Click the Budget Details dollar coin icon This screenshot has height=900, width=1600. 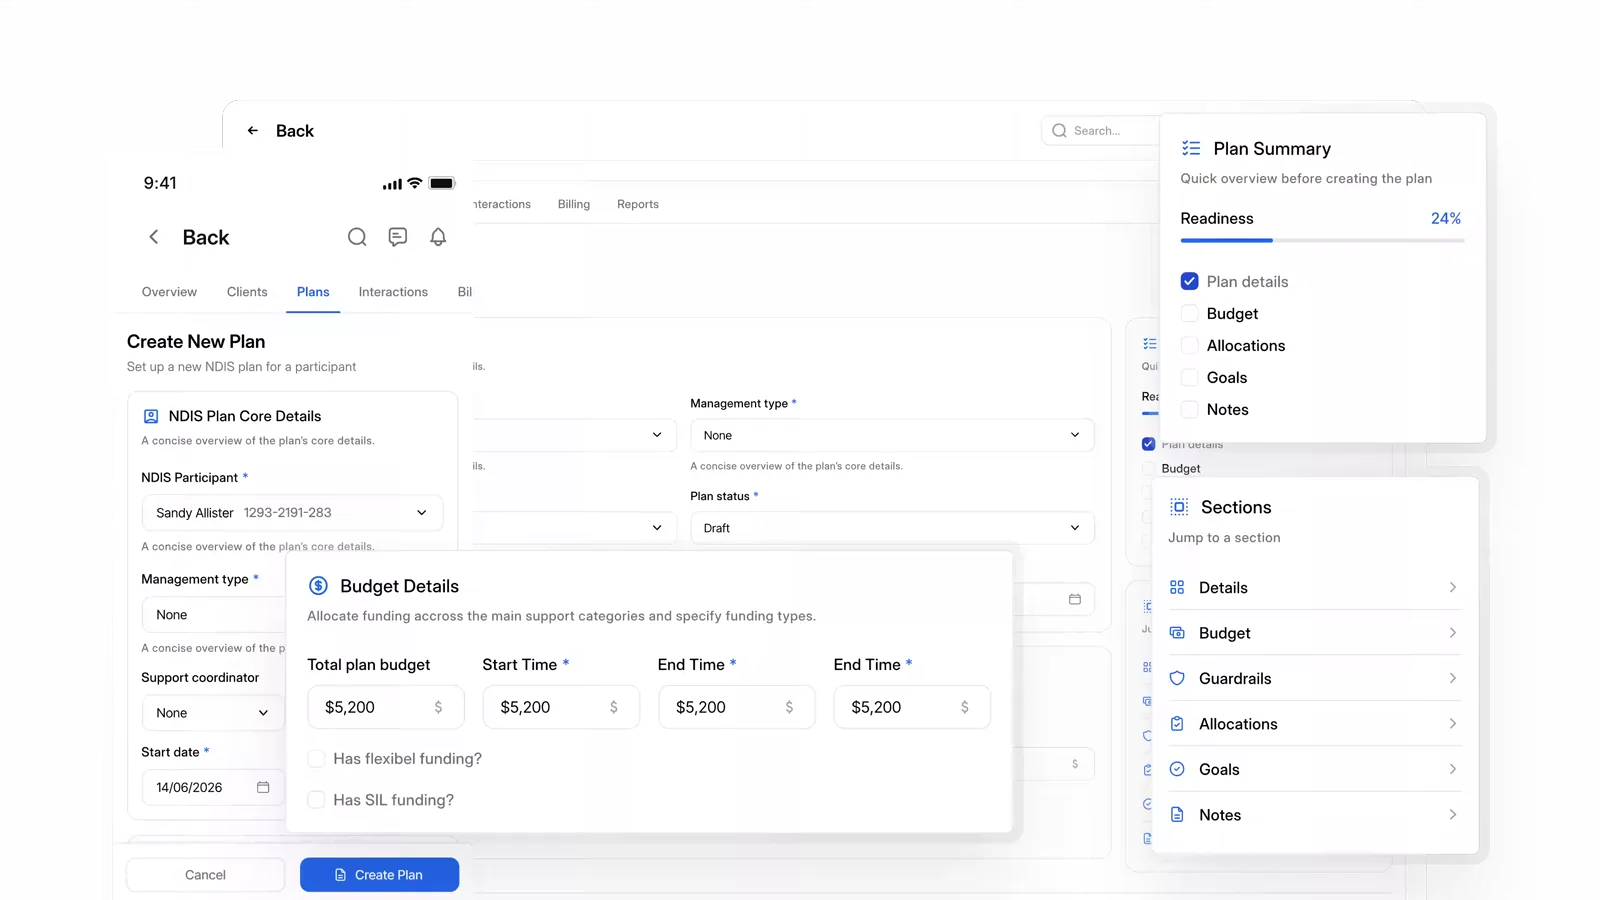(x=318, y=586)
